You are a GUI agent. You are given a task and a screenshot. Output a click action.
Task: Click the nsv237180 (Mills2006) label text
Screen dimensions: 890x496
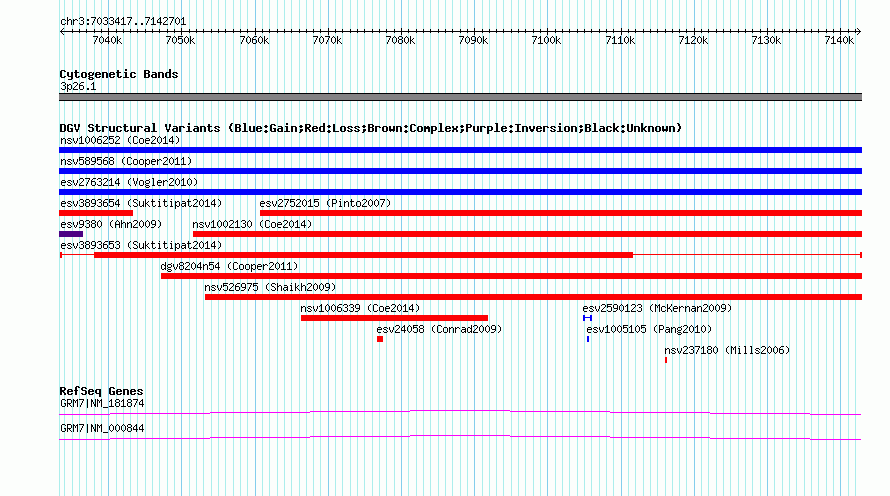click(727, 350)
